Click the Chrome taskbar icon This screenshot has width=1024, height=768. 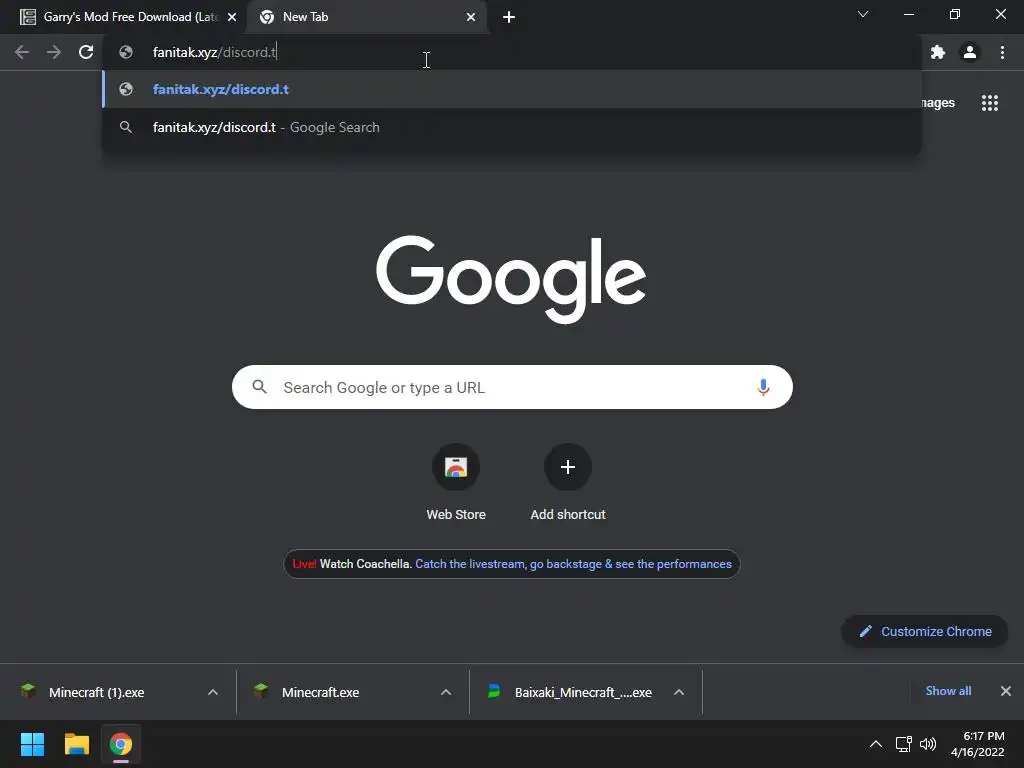coord(121,744)
